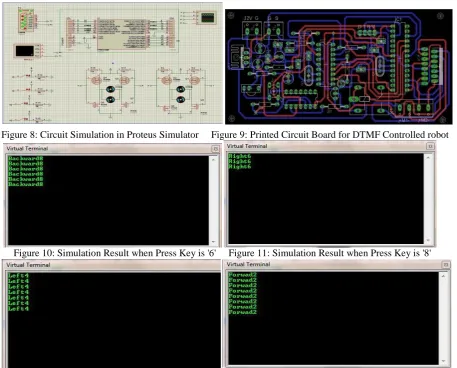Click the Forwad2 window's Virtual Terminal title
The height and width of the screenshot is (368, 457).
(x=248, y=264)
